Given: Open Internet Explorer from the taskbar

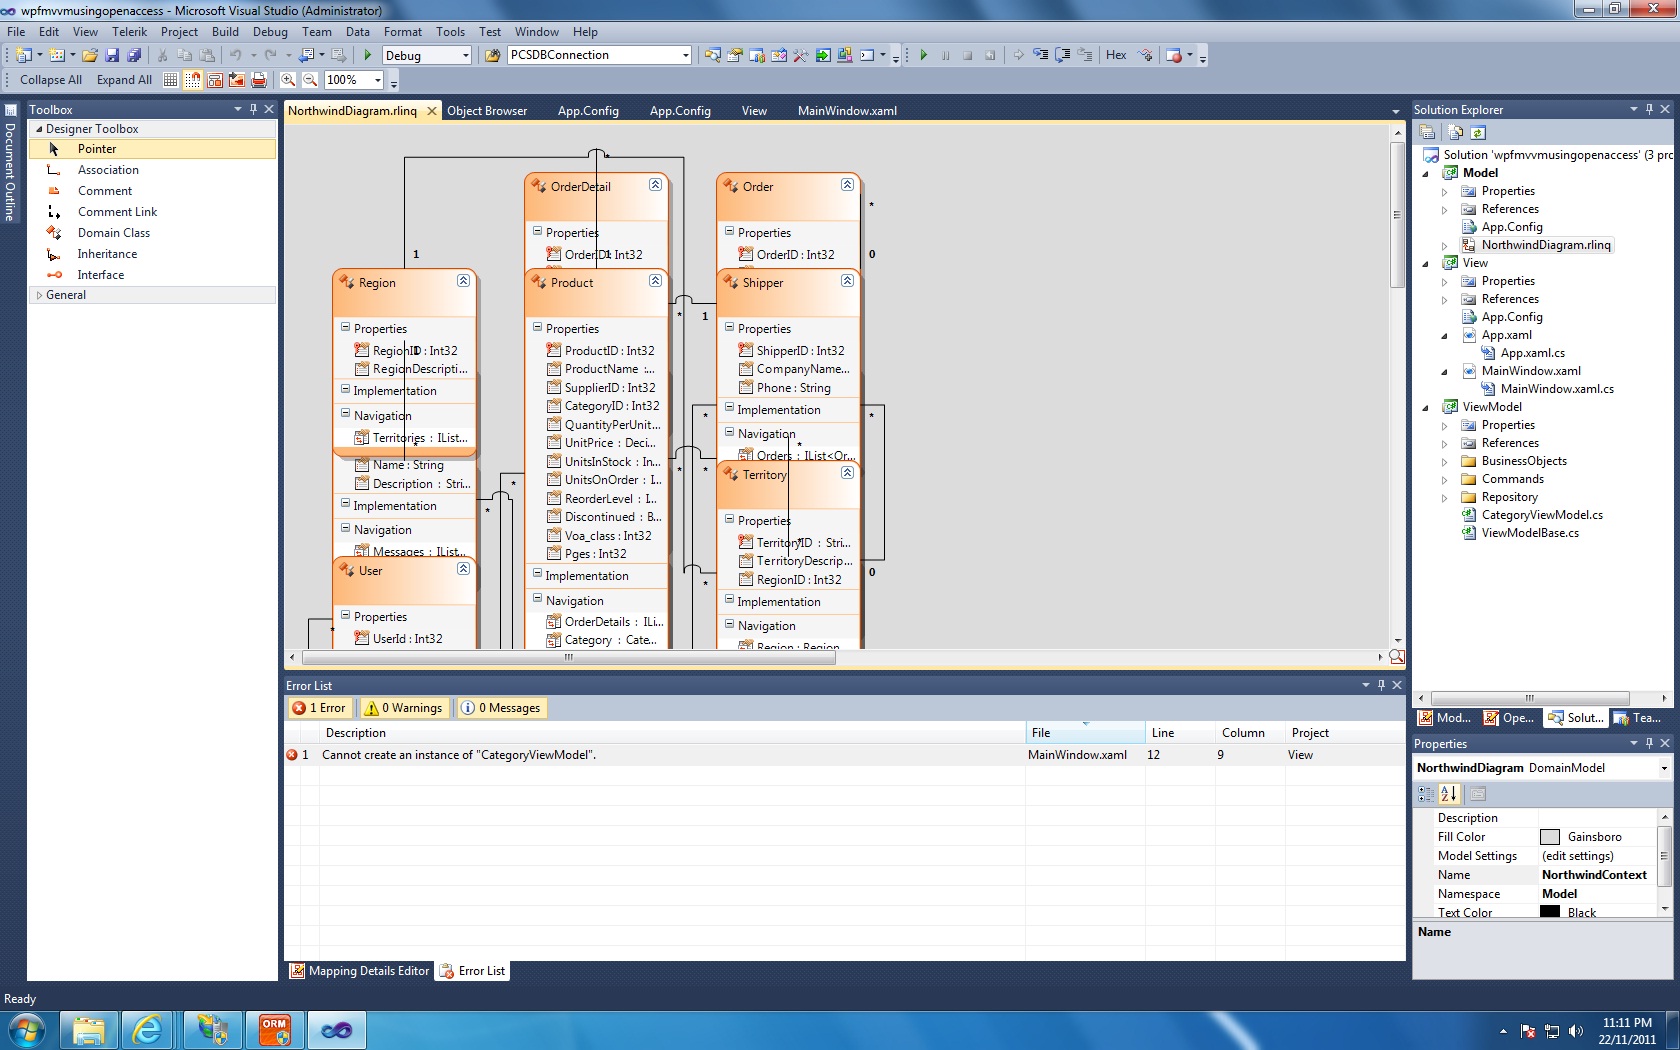Looking at the screenshot, I should point(148,1030).
